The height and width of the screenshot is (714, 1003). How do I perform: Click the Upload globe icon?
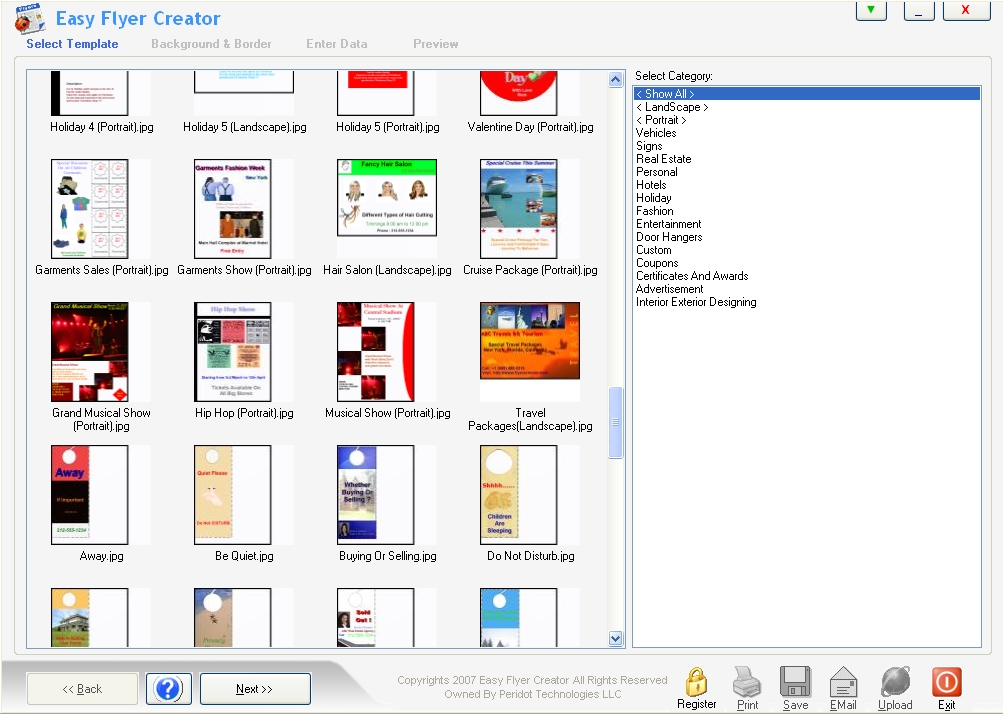tap(895, 681)
